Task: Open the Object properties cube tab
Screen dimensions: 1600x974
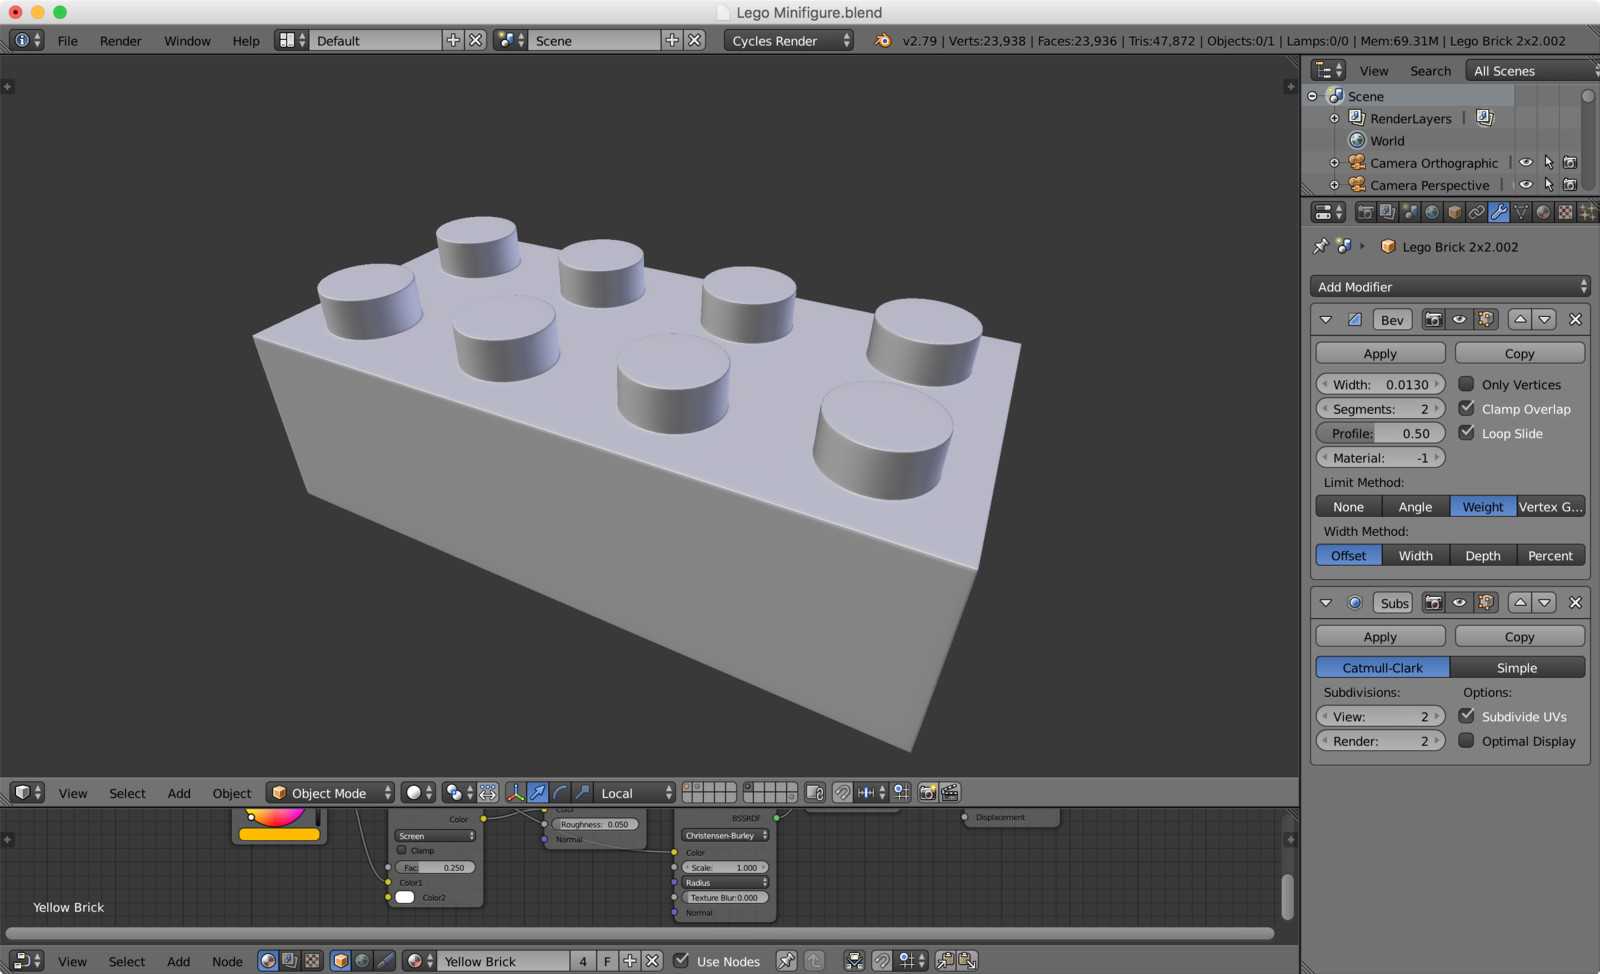Action: click(x=1454, y=212)
